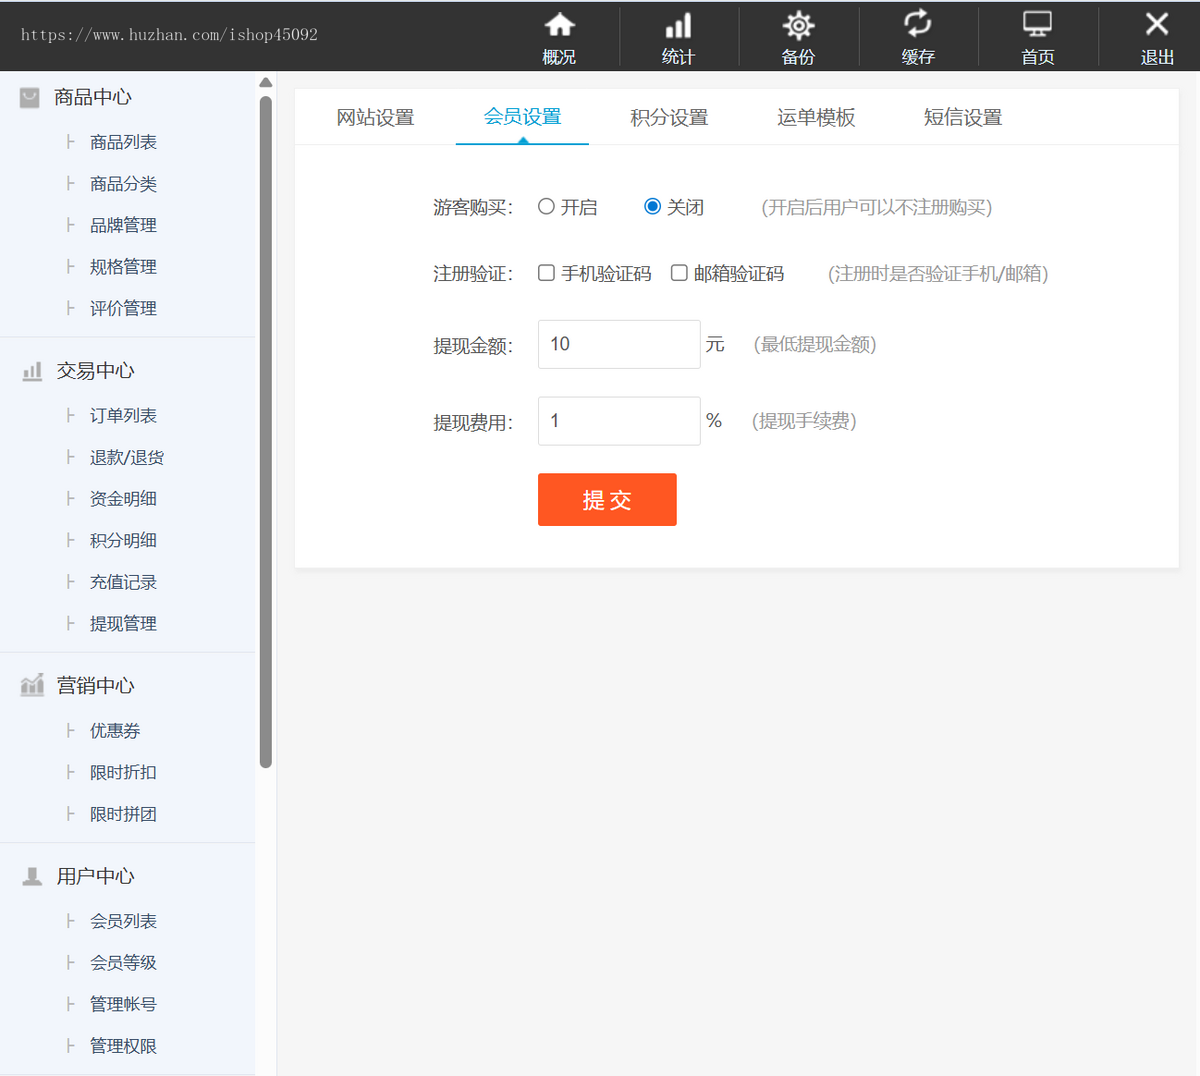1200x1076 pixels.
Task: Collapse the 商品中心 section heading
Action: click(x=93, y=97)
